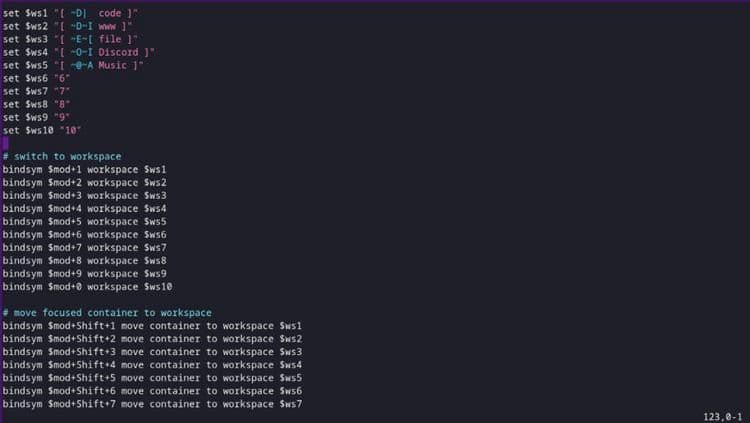Place cursor on bindsym $mod+1 workspace line
The height and width of the screenshot is (423, 750).
pos(84,169)
